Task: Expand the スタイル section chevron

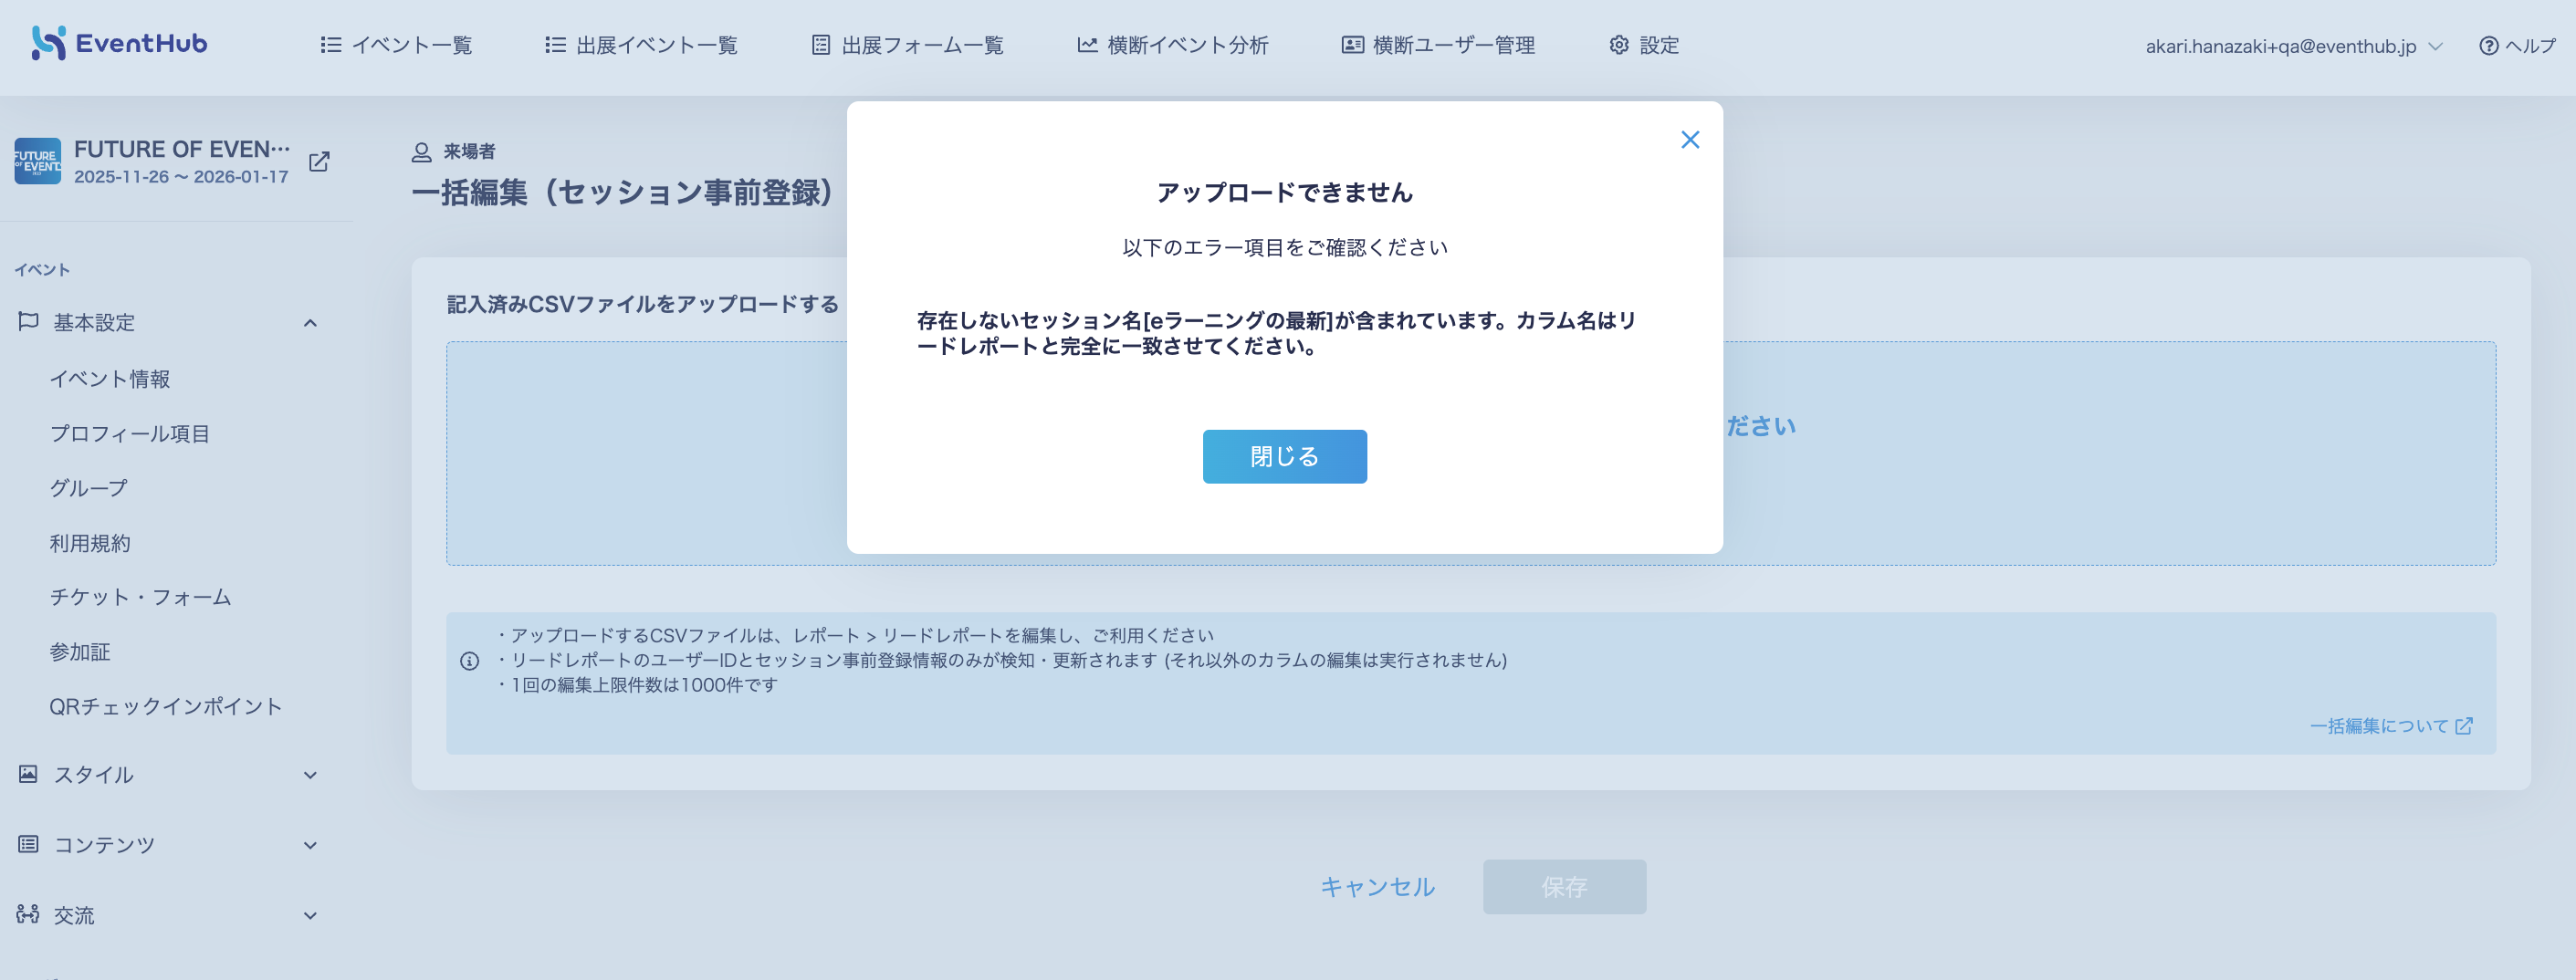Action: click(x=310, y=775)
